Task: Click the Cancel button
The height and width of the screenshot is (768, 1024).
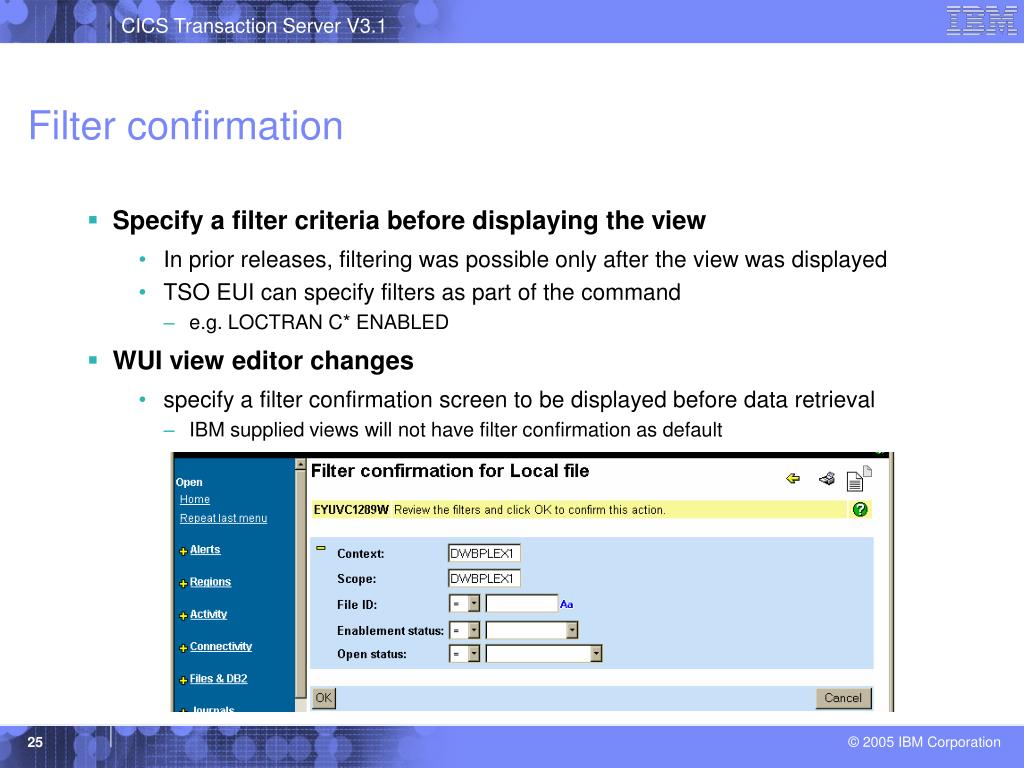Action: (843, 697)
